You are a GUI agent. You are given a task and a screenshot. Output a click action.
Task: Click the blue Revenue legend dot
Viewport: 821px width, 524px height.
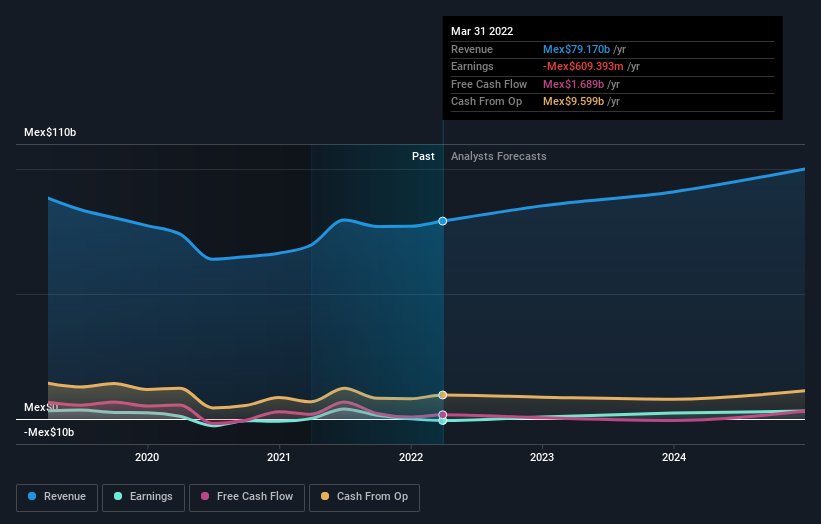(x=32, y=496)
